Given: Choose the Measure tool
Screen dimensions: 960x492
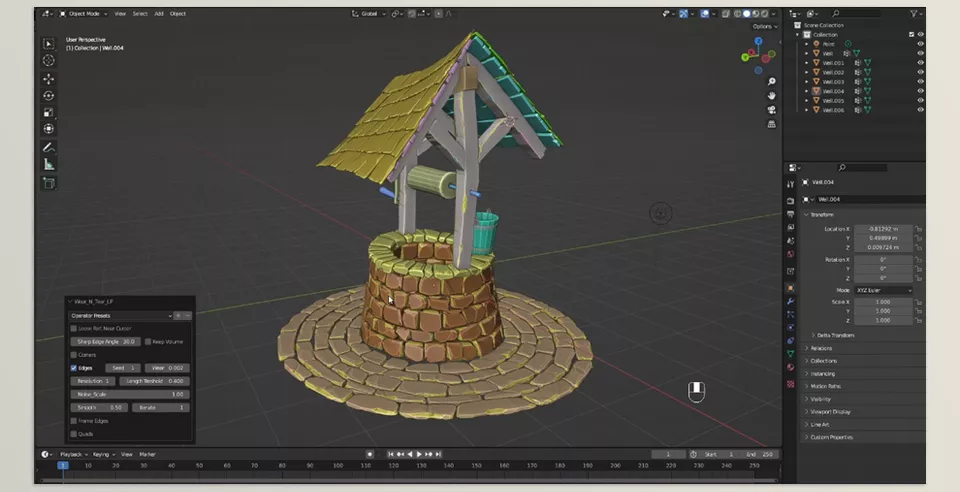Looking at the screenshot, I should [x=48, y=164].
